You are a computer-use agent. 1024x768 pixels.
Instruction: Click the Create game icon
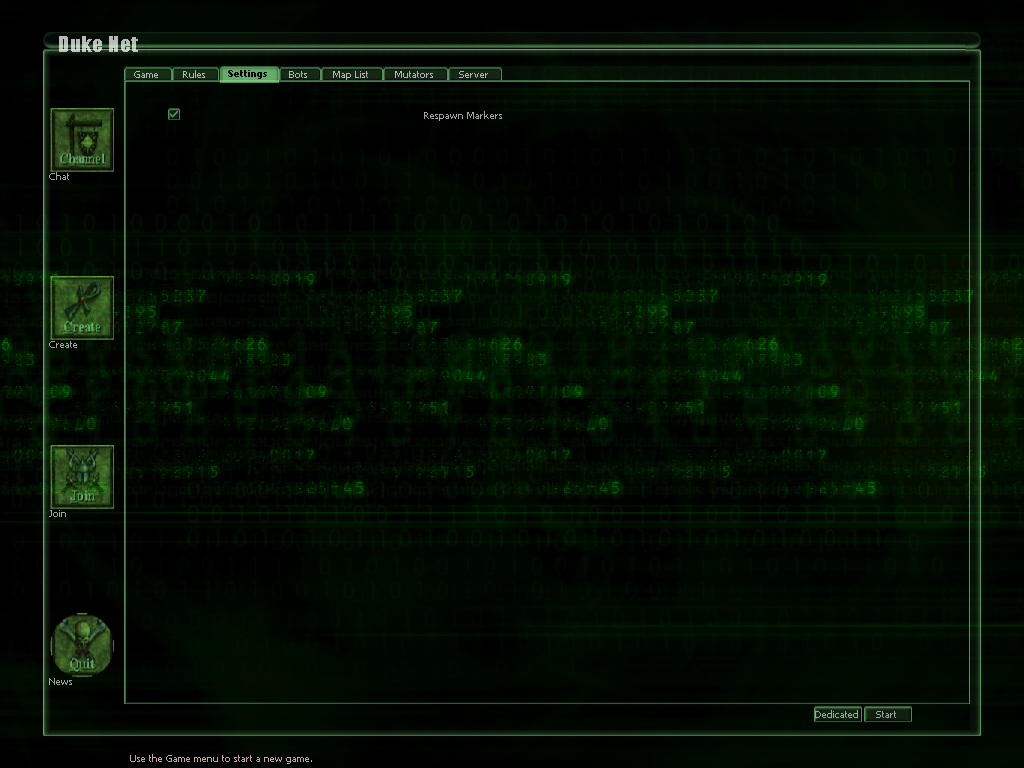82,308
